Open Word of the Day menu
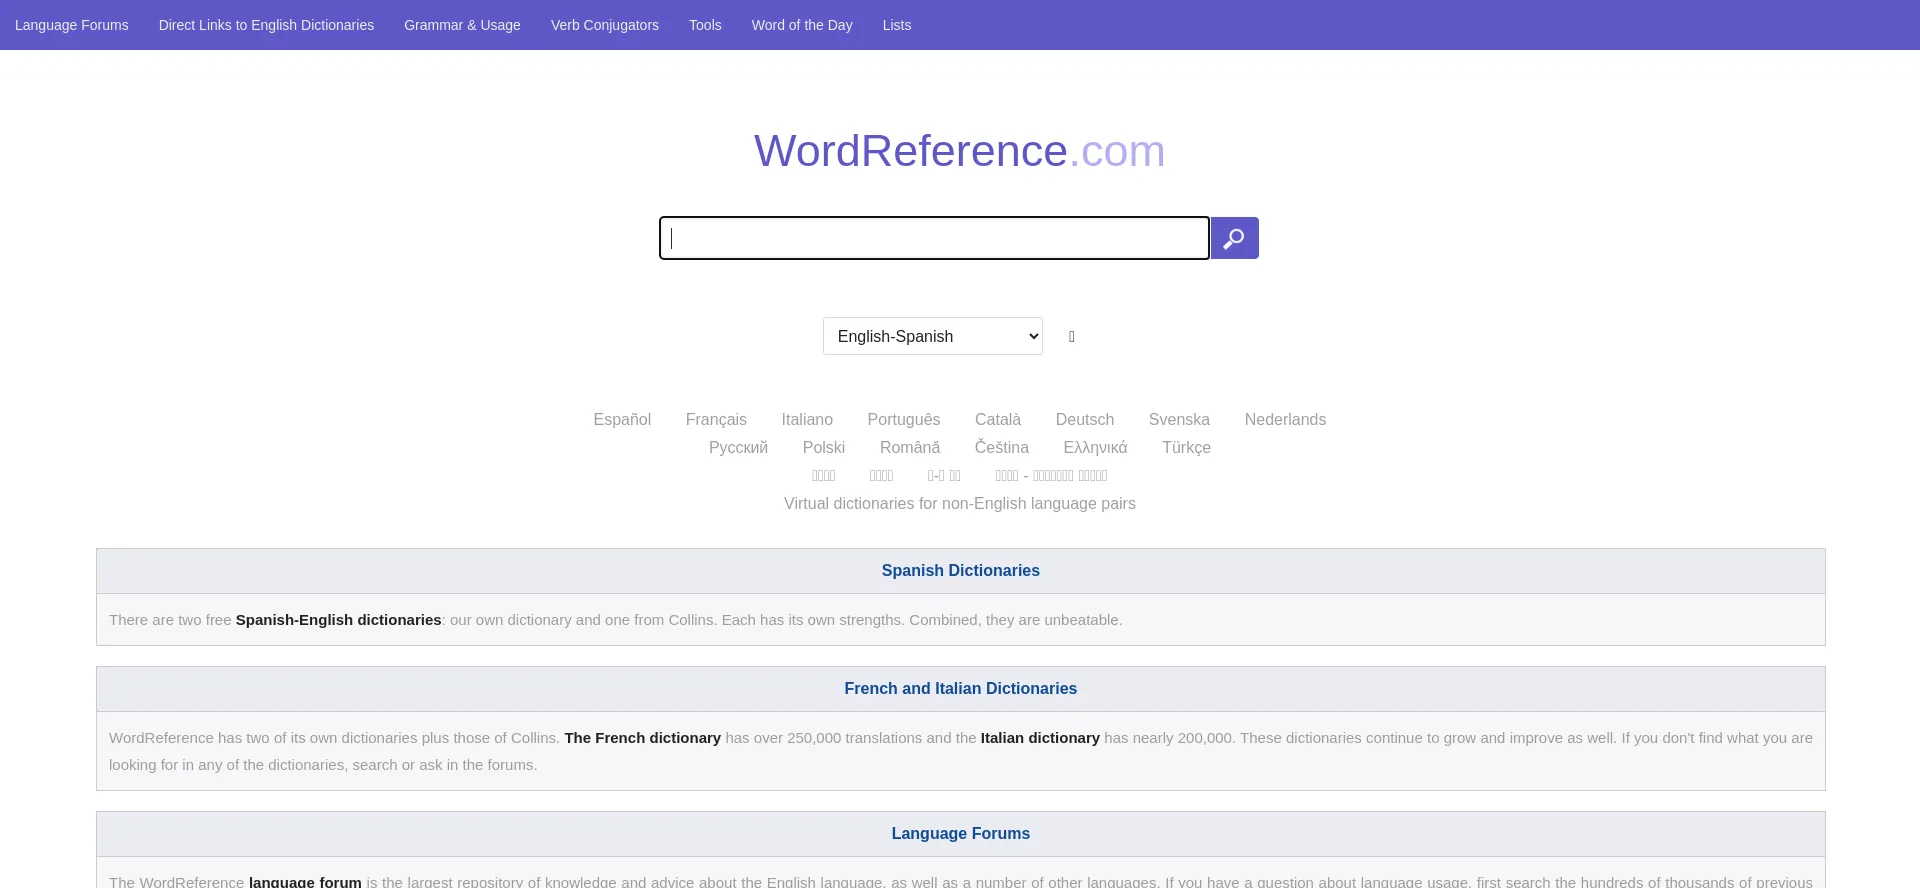 (802, 25)
